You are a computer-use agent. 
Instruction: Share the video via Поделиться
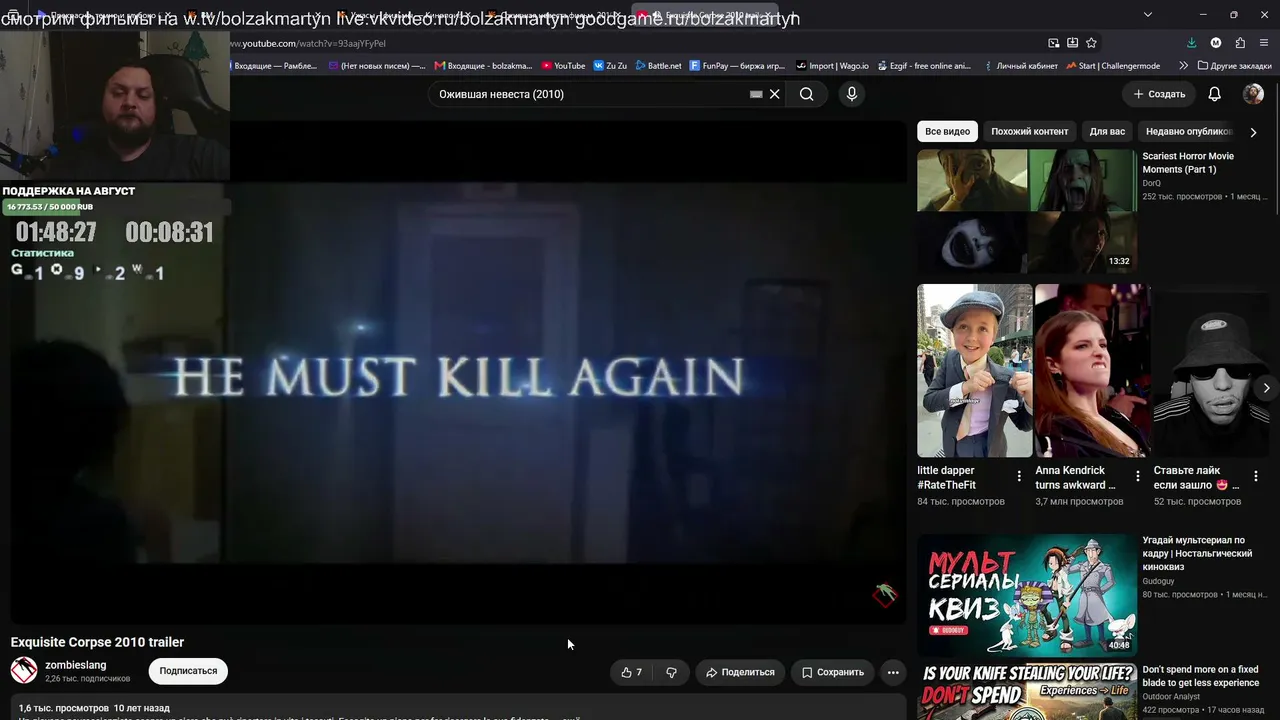coord(740,672)
